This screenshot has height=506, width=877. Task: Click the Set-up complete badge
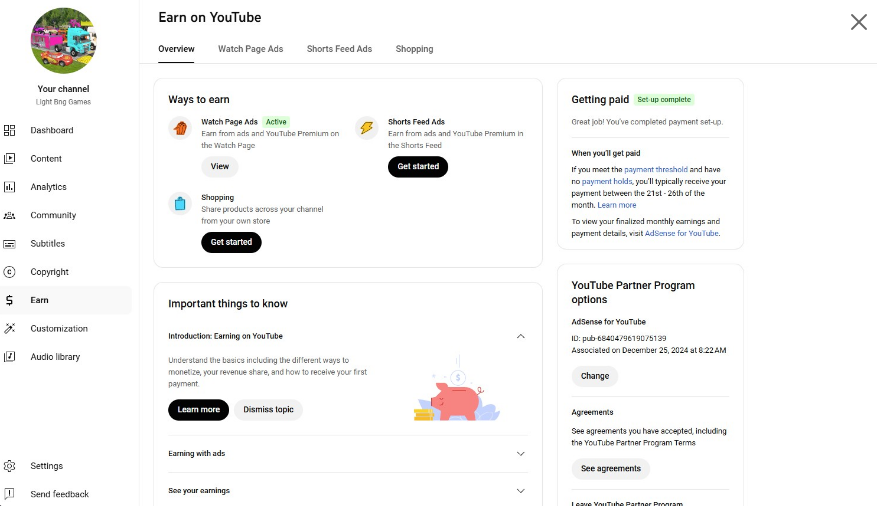click(x=664, y=100)
